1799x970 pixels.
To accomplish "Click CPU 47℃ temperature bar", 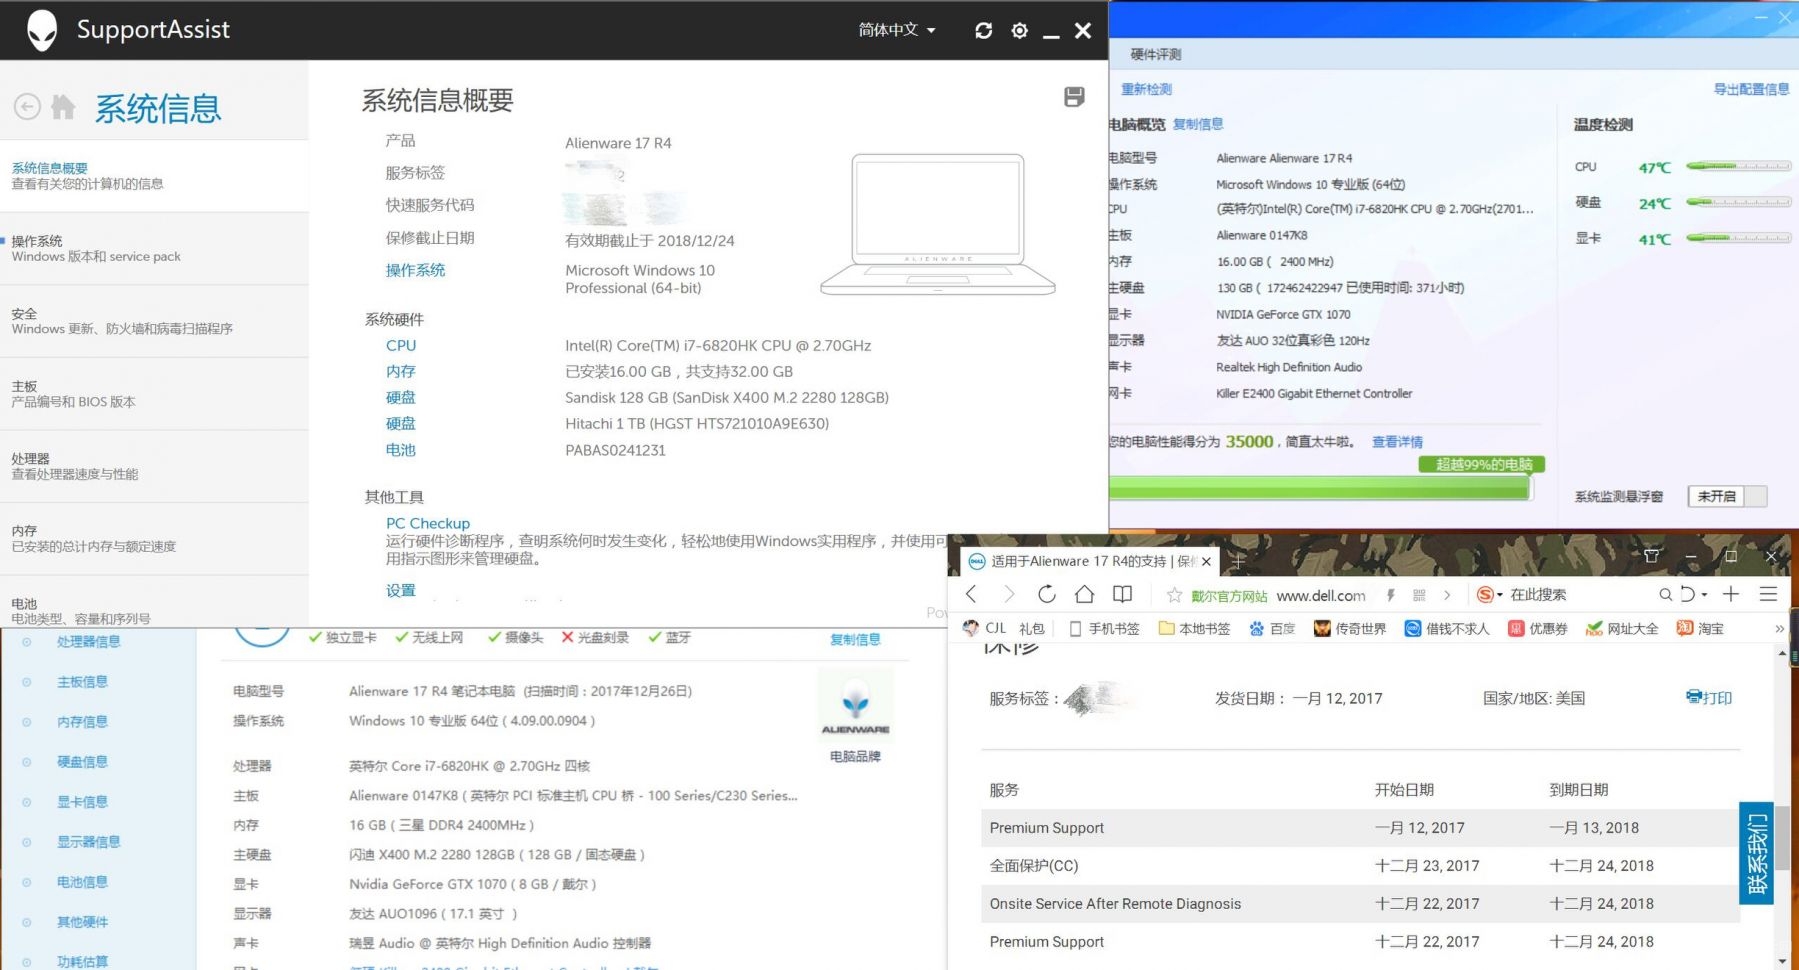I will point(1738,167).
